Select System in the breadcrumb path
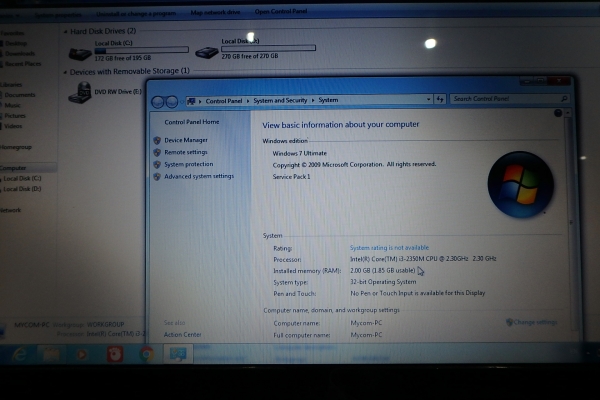 tap(328, 100)
